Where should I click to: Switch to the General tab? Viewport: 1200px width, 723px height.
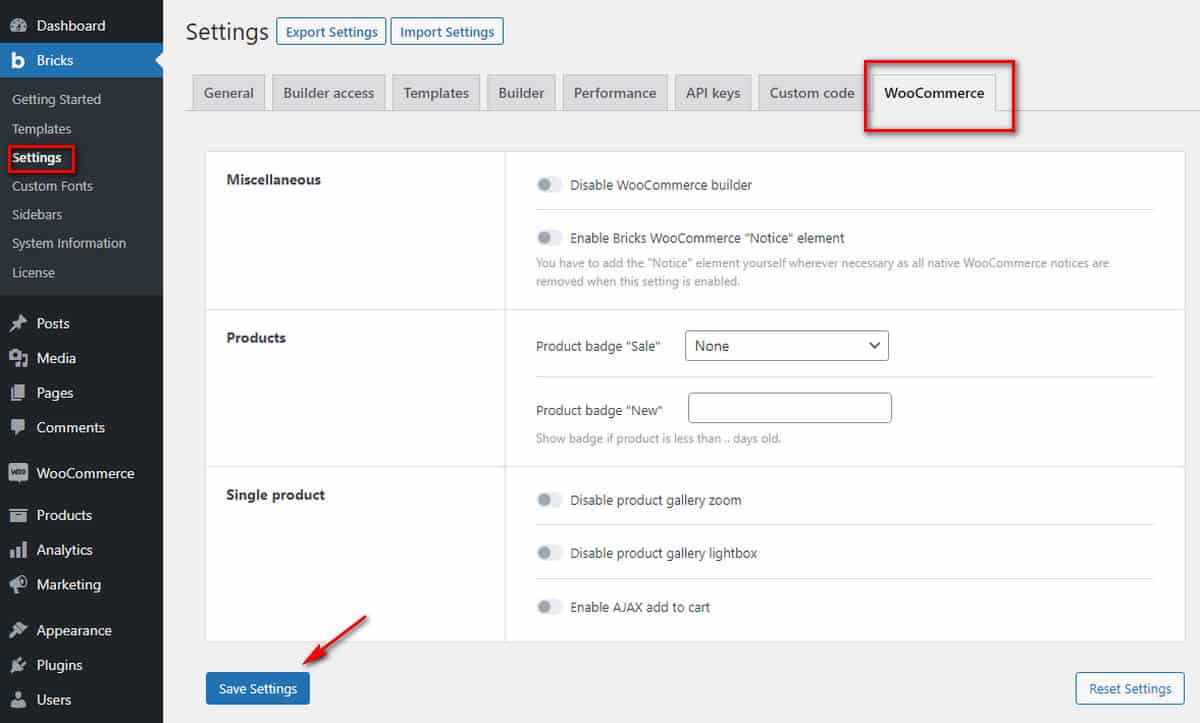pos(229,93)
